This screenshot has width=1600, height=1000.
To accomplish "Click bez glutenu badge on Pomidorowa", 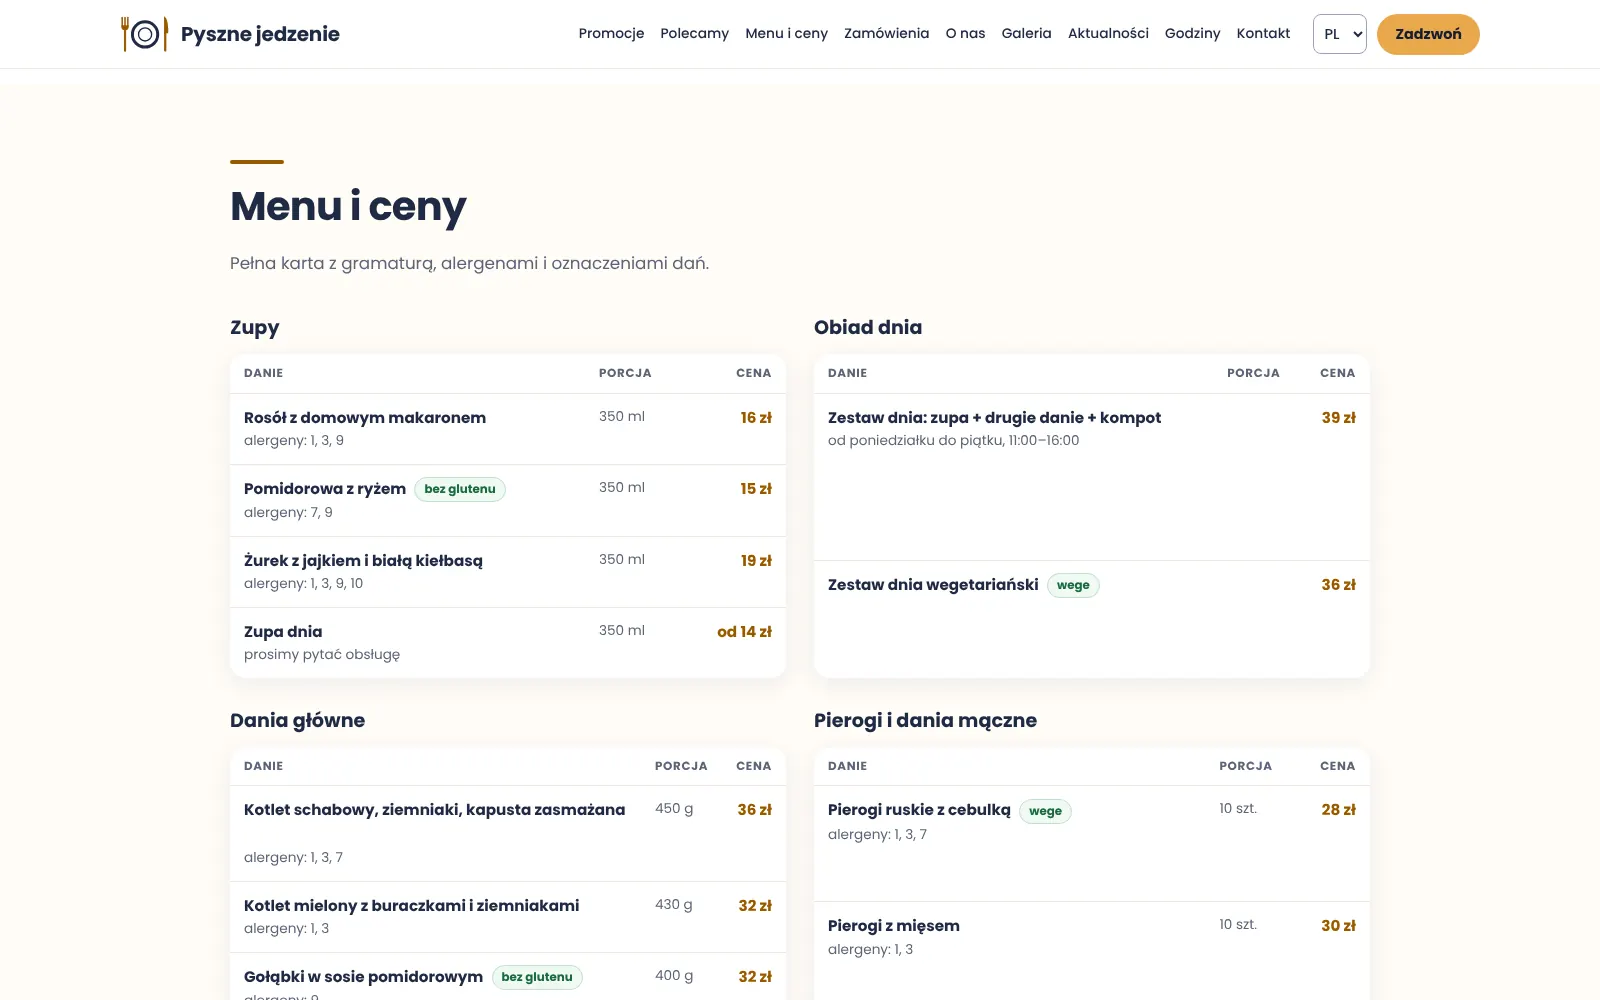I will pyautogui.click(x=460, y=489).
